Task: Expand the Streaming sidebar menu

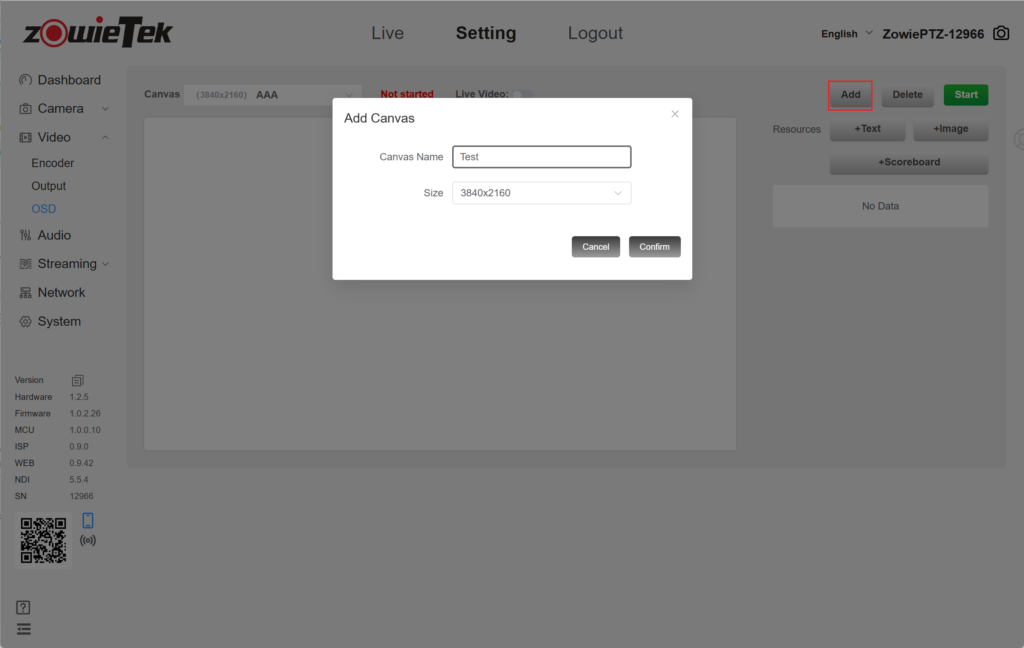Action: tap(66, 264)
